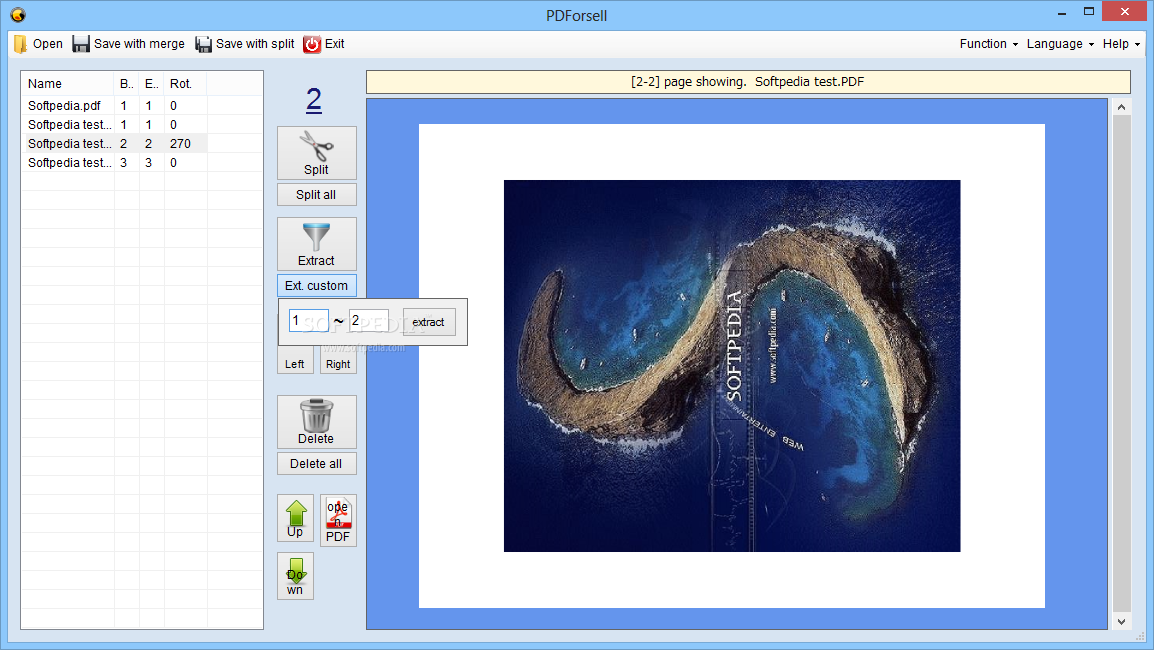
Task: Select Softpedia test row with pages 3-3
Action: (x=116, y=163)
